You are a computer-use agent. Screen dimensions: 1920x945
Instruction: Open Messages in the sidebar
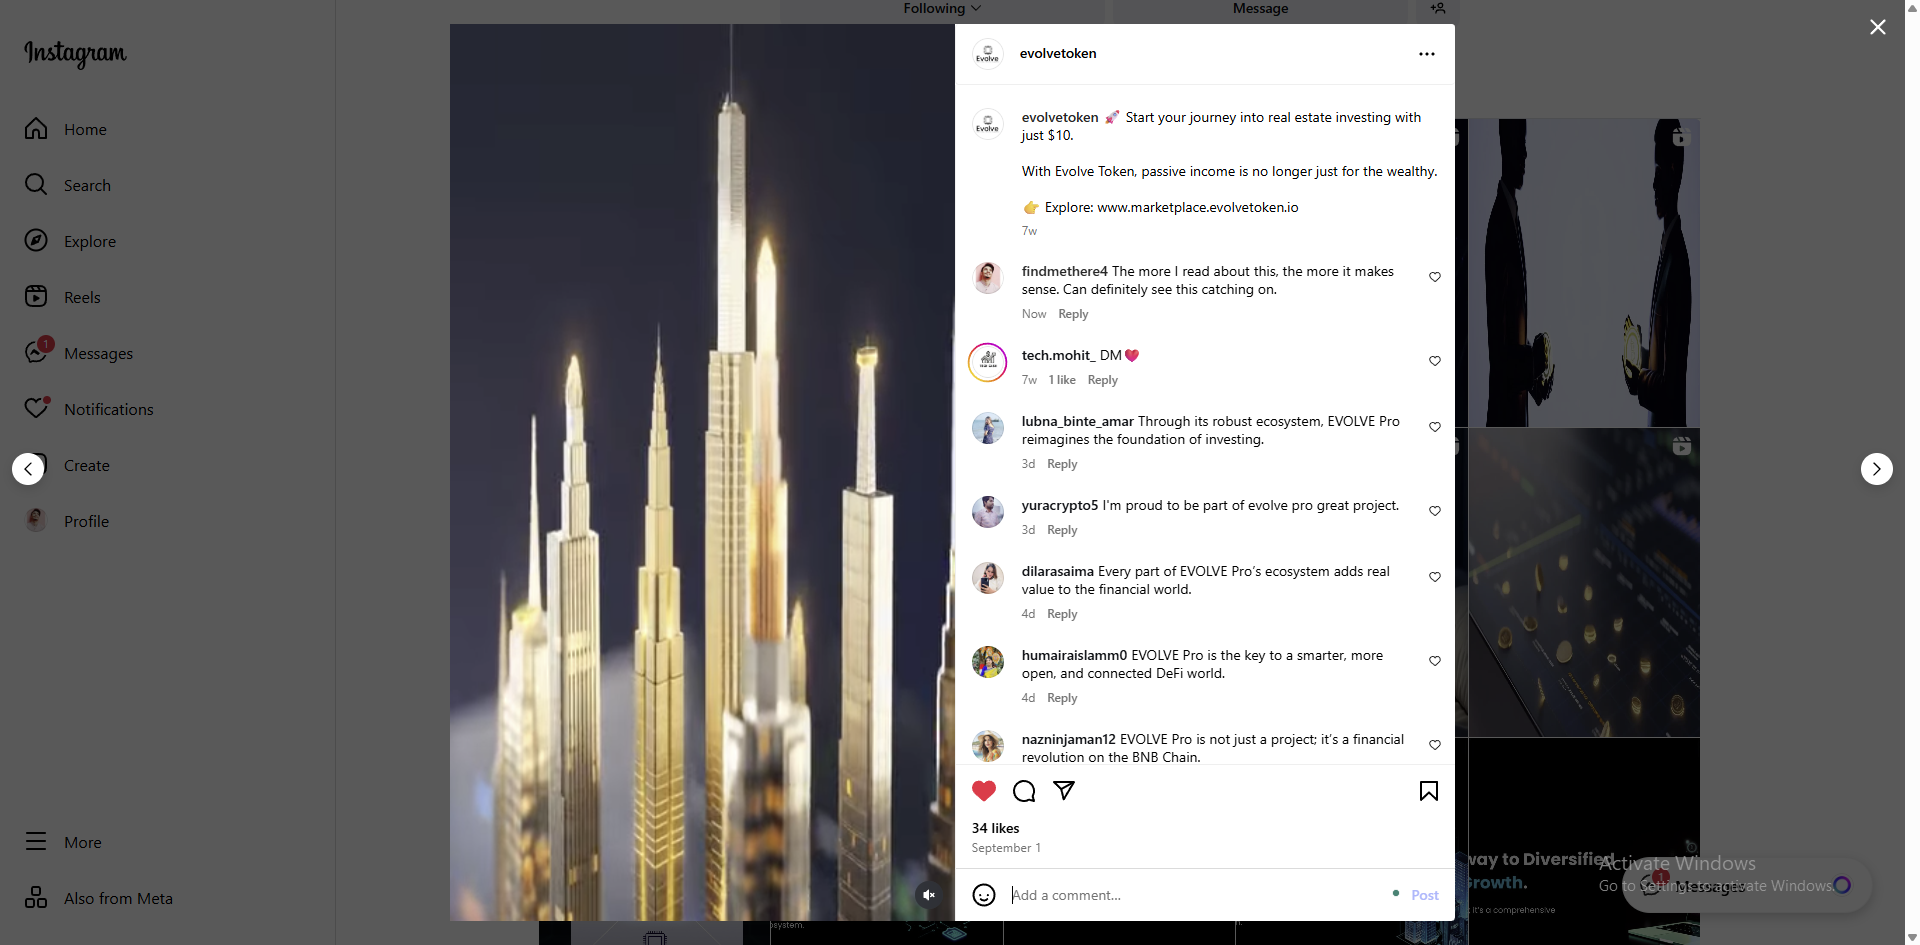pos(79,353)
